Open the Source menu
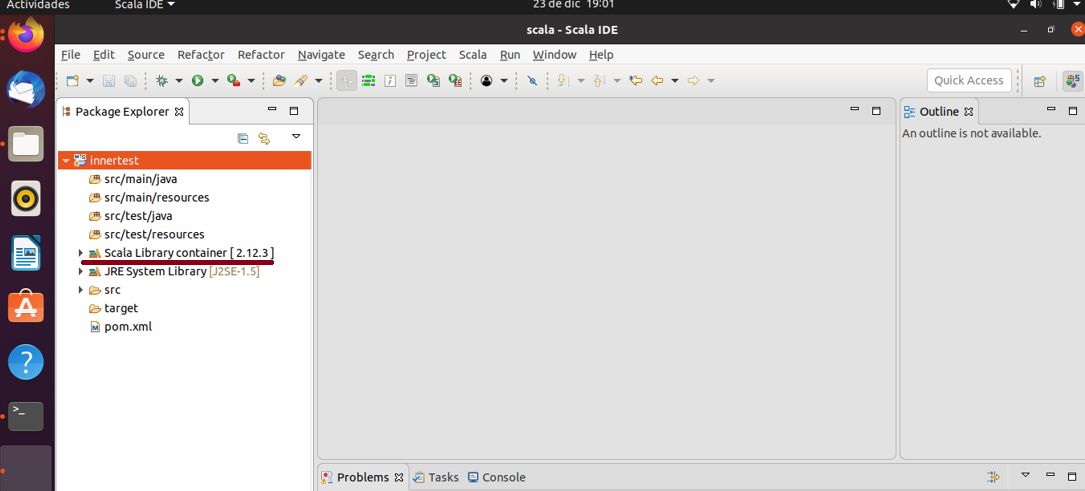This screenshot has height=491, width=1085. coord(146,55)
